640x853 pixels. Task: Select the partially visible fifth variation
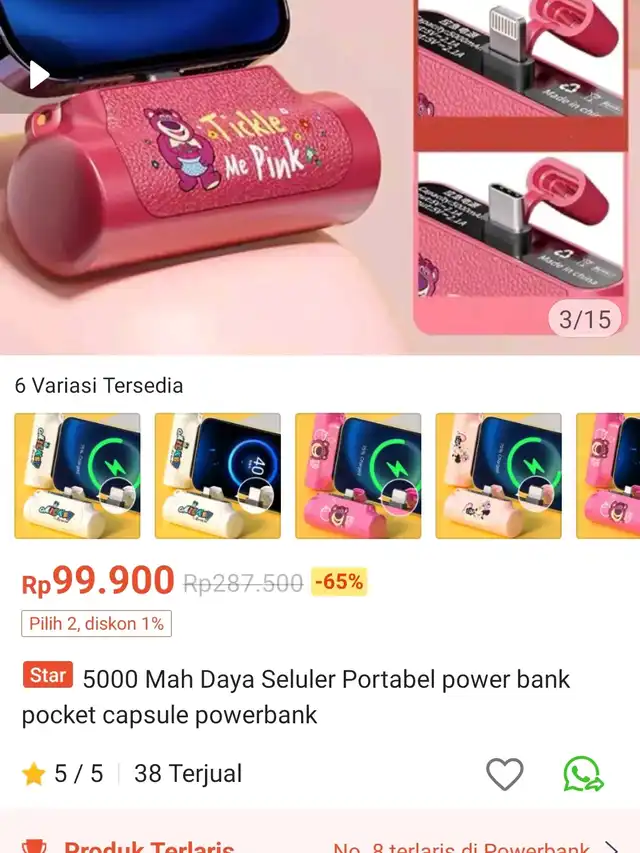608,476
